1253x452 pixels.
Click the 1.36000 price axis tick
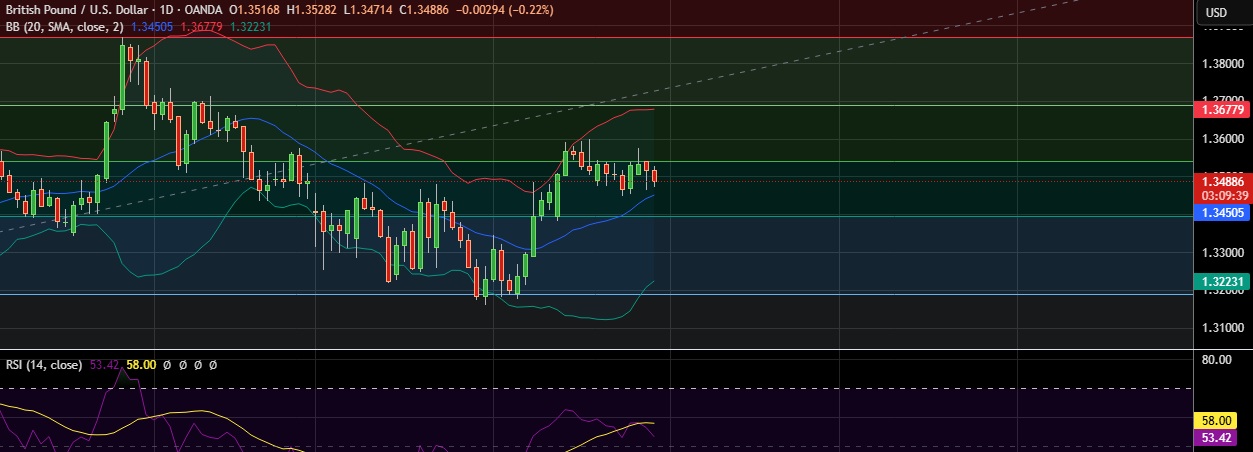pos(1223,138)
